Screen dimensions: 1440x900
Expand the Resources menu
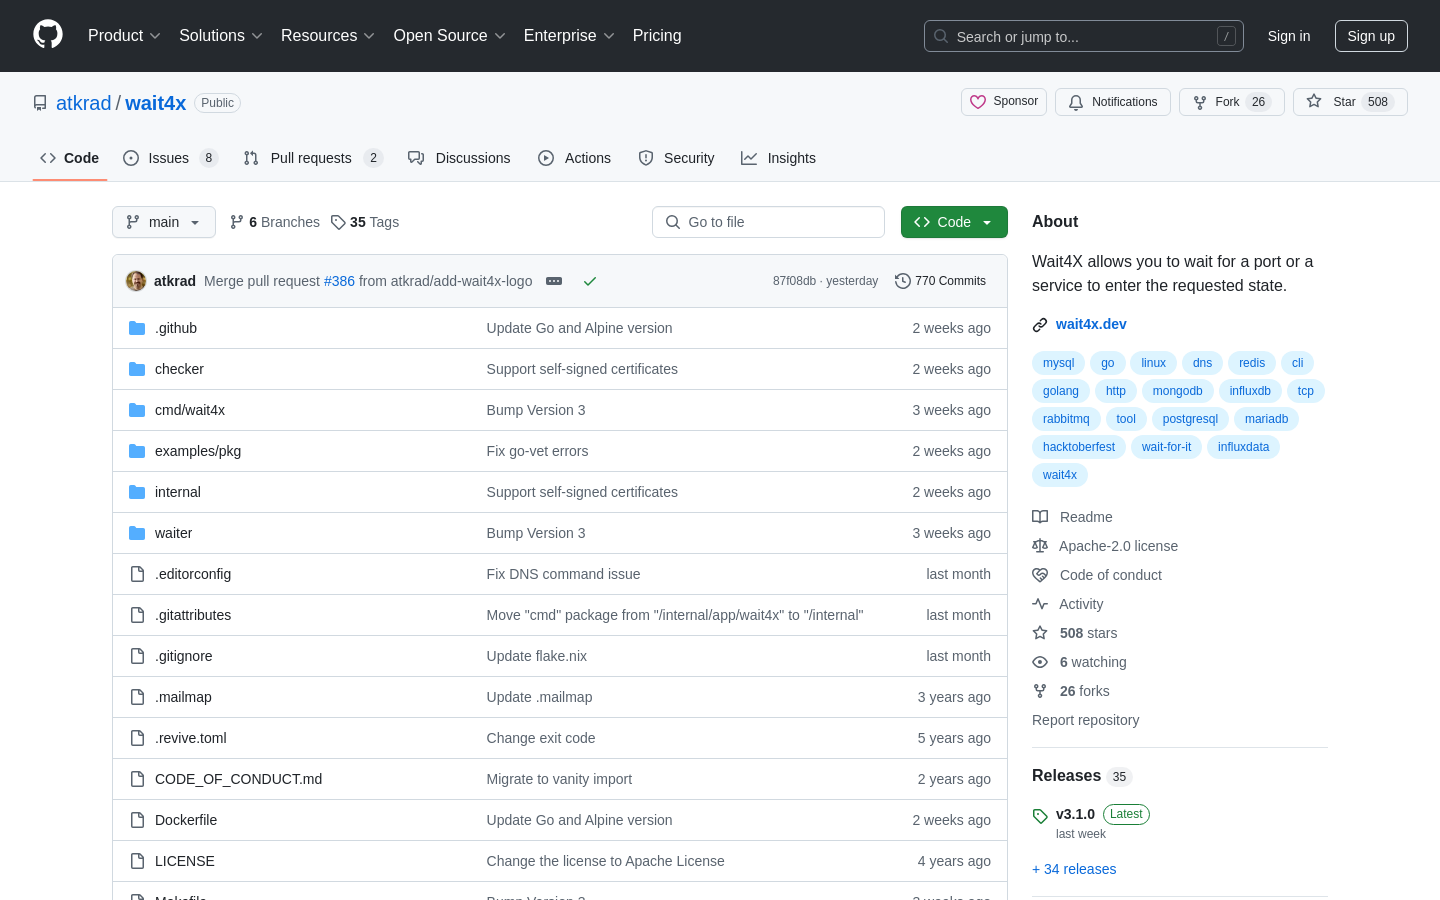coord(328,35)
